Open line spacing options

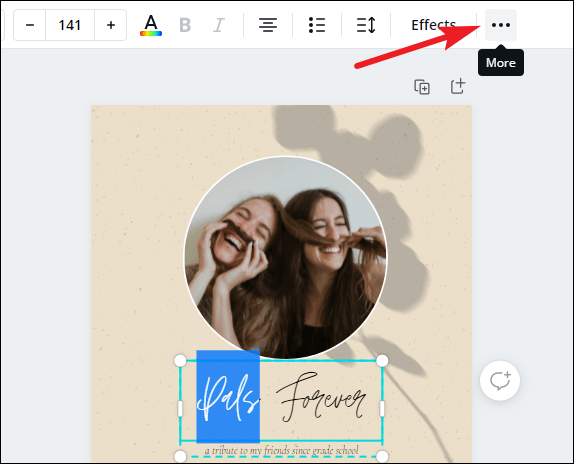tap(366, 25)
